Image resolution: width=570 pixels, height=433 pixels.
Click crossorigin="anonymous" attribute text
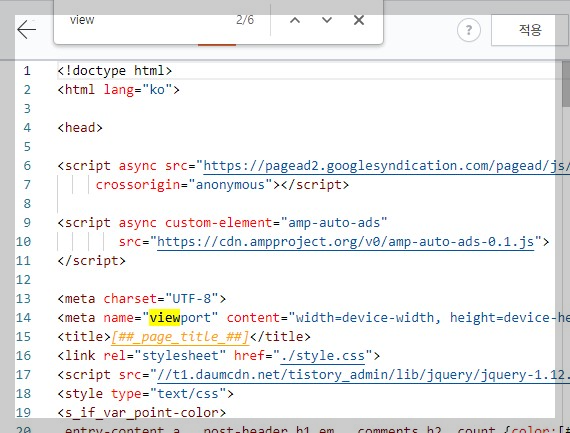pyautogui.click(x=184, y=185)
